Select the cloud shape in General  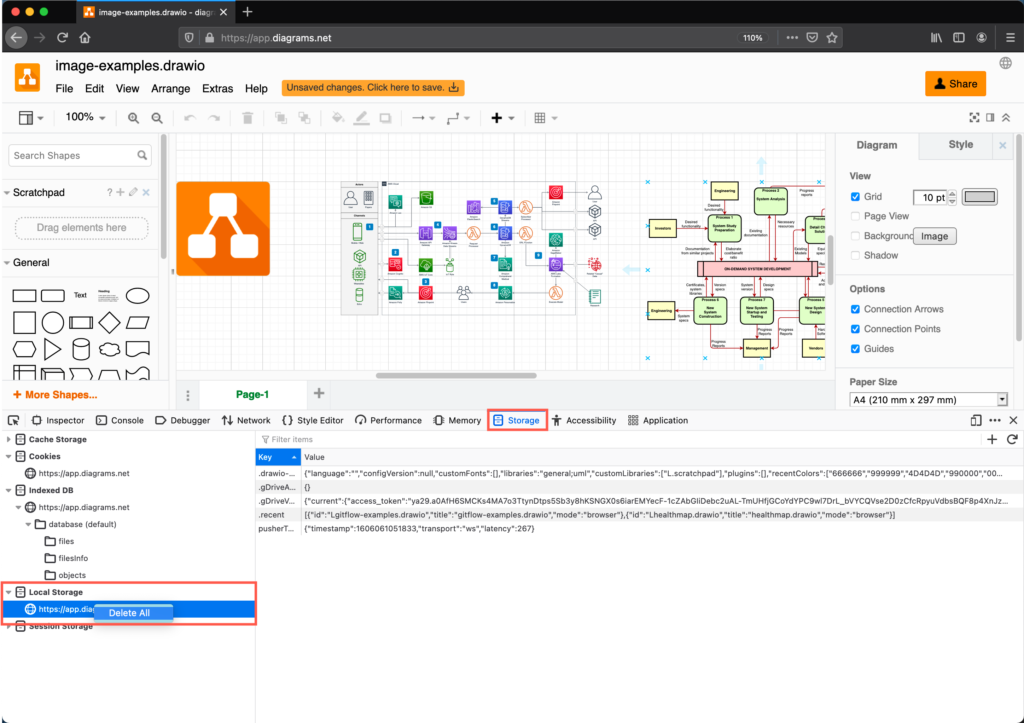pyautogui.click(x=109, y=349)
